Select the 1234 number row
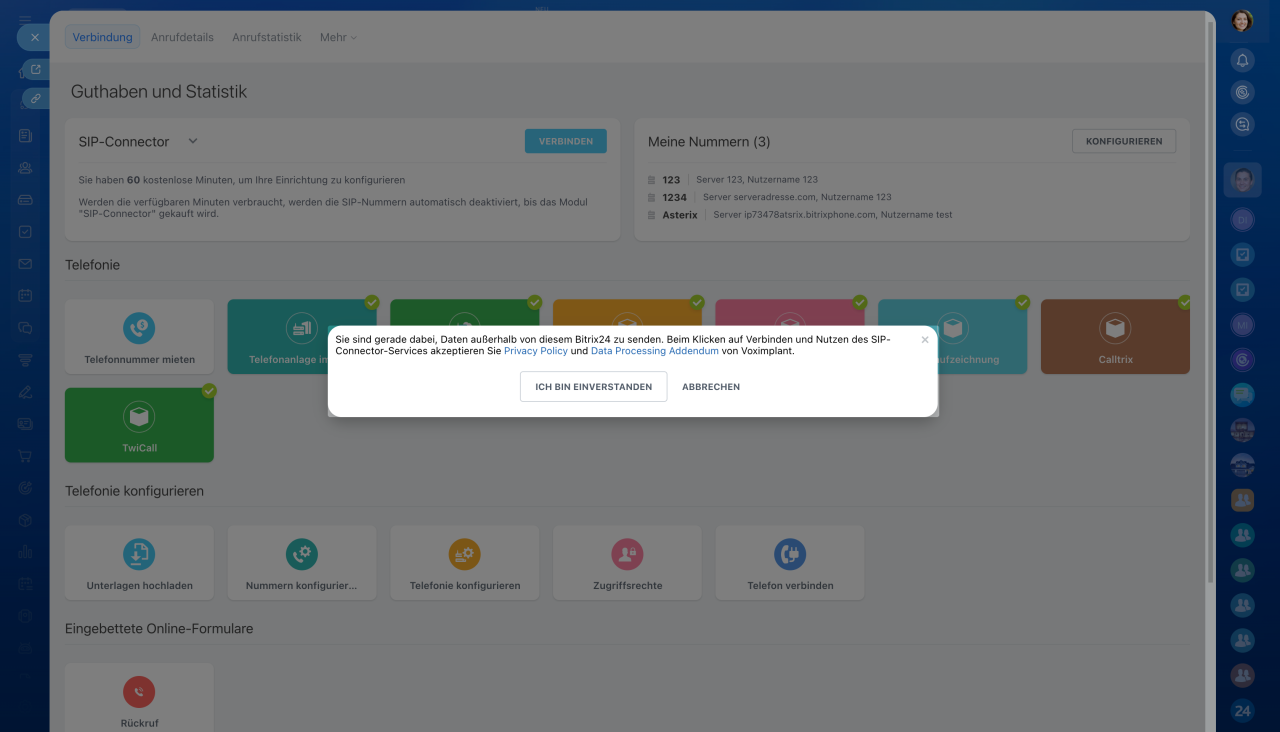The width and height of the screenshot is (1280, 732). point(770,197)
